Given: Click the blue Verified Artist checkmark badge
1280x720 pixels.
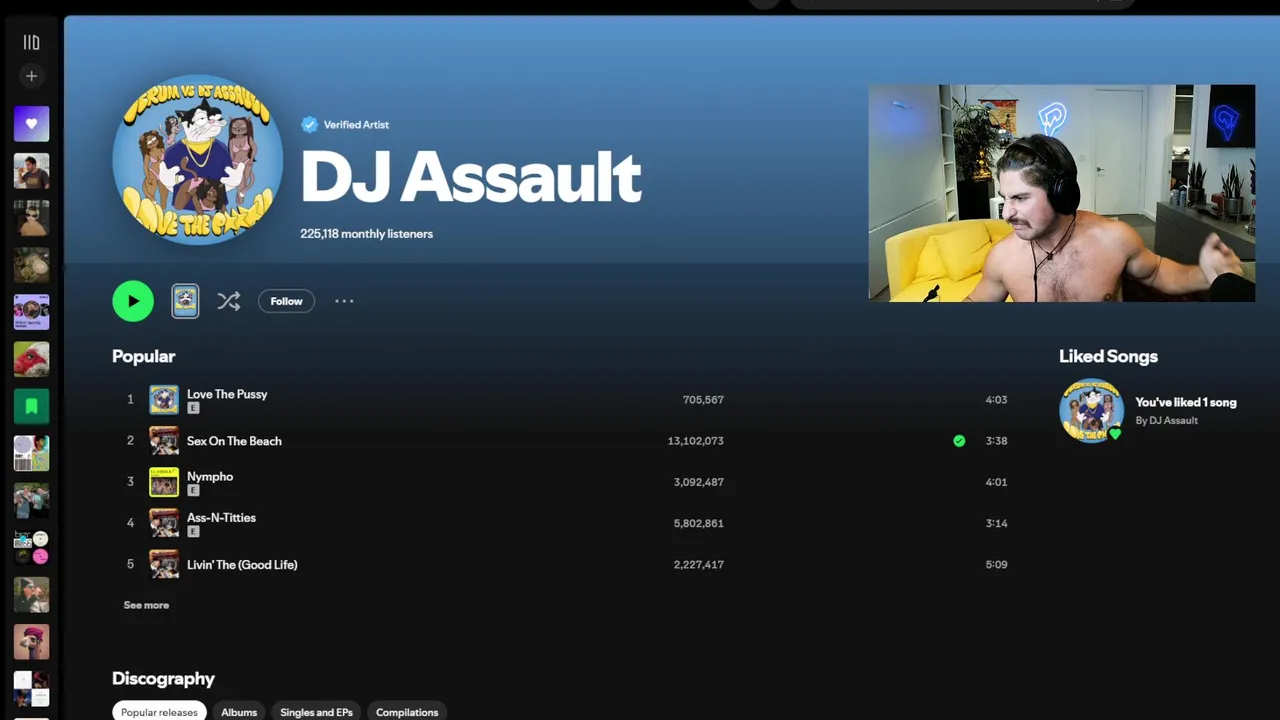Looking at the screenshot, I should tap(310, 124).
